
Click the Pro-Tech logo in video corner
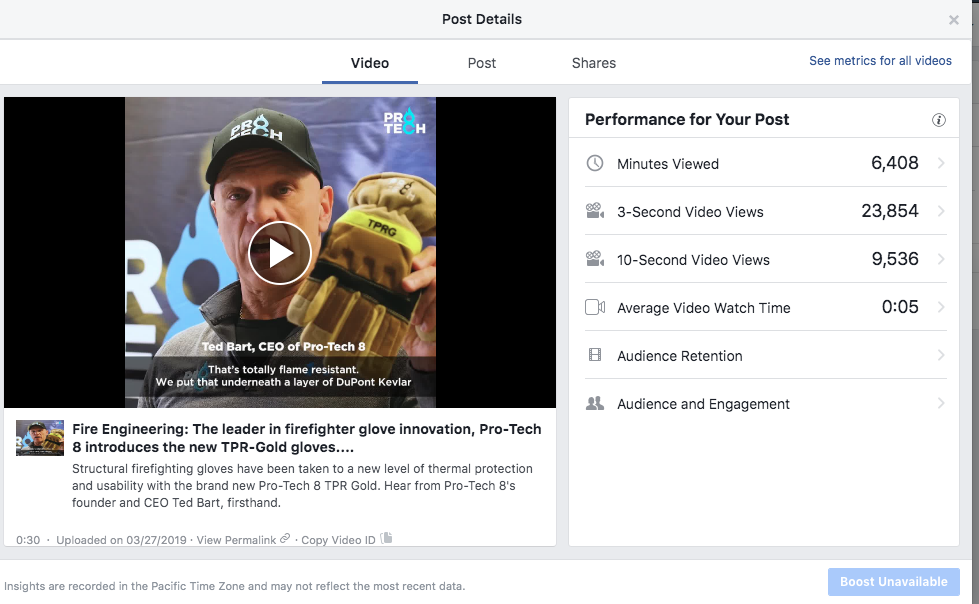tap(404, 121)
